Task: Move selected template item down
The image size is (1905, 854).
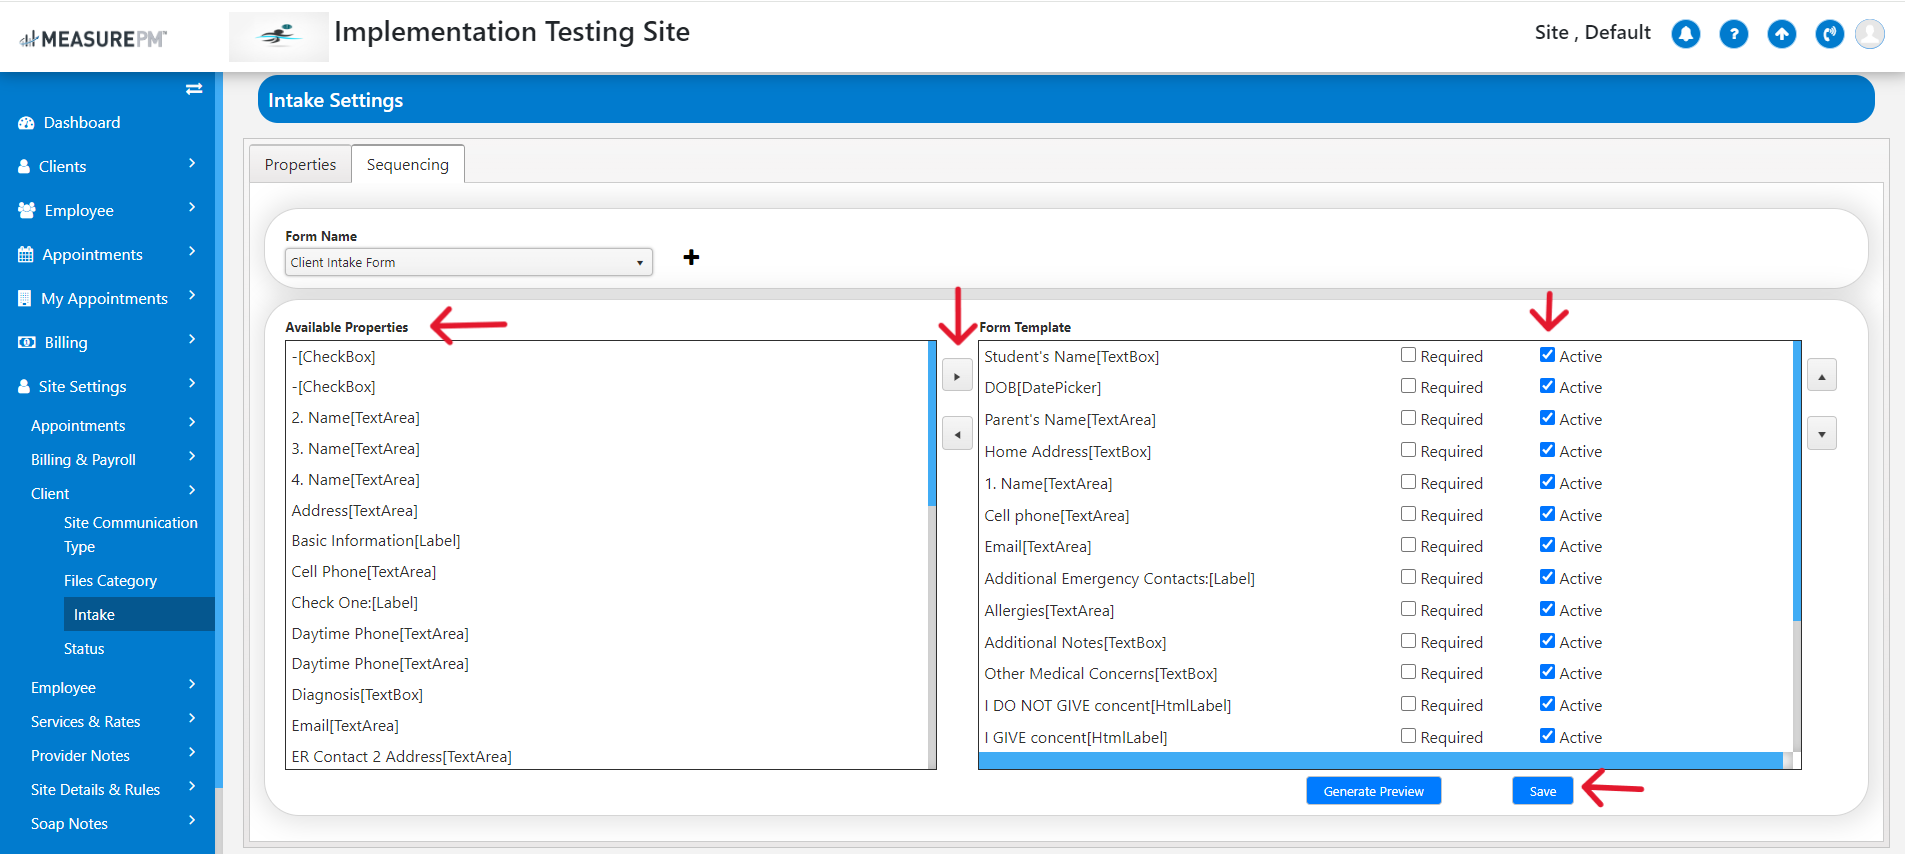Action: coord(1822,434)
